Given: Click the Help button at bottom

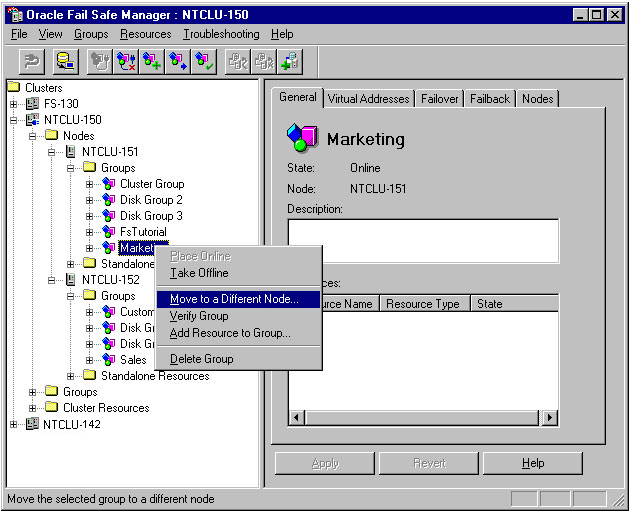Looking at the screenshot, I should pos(533,463).
